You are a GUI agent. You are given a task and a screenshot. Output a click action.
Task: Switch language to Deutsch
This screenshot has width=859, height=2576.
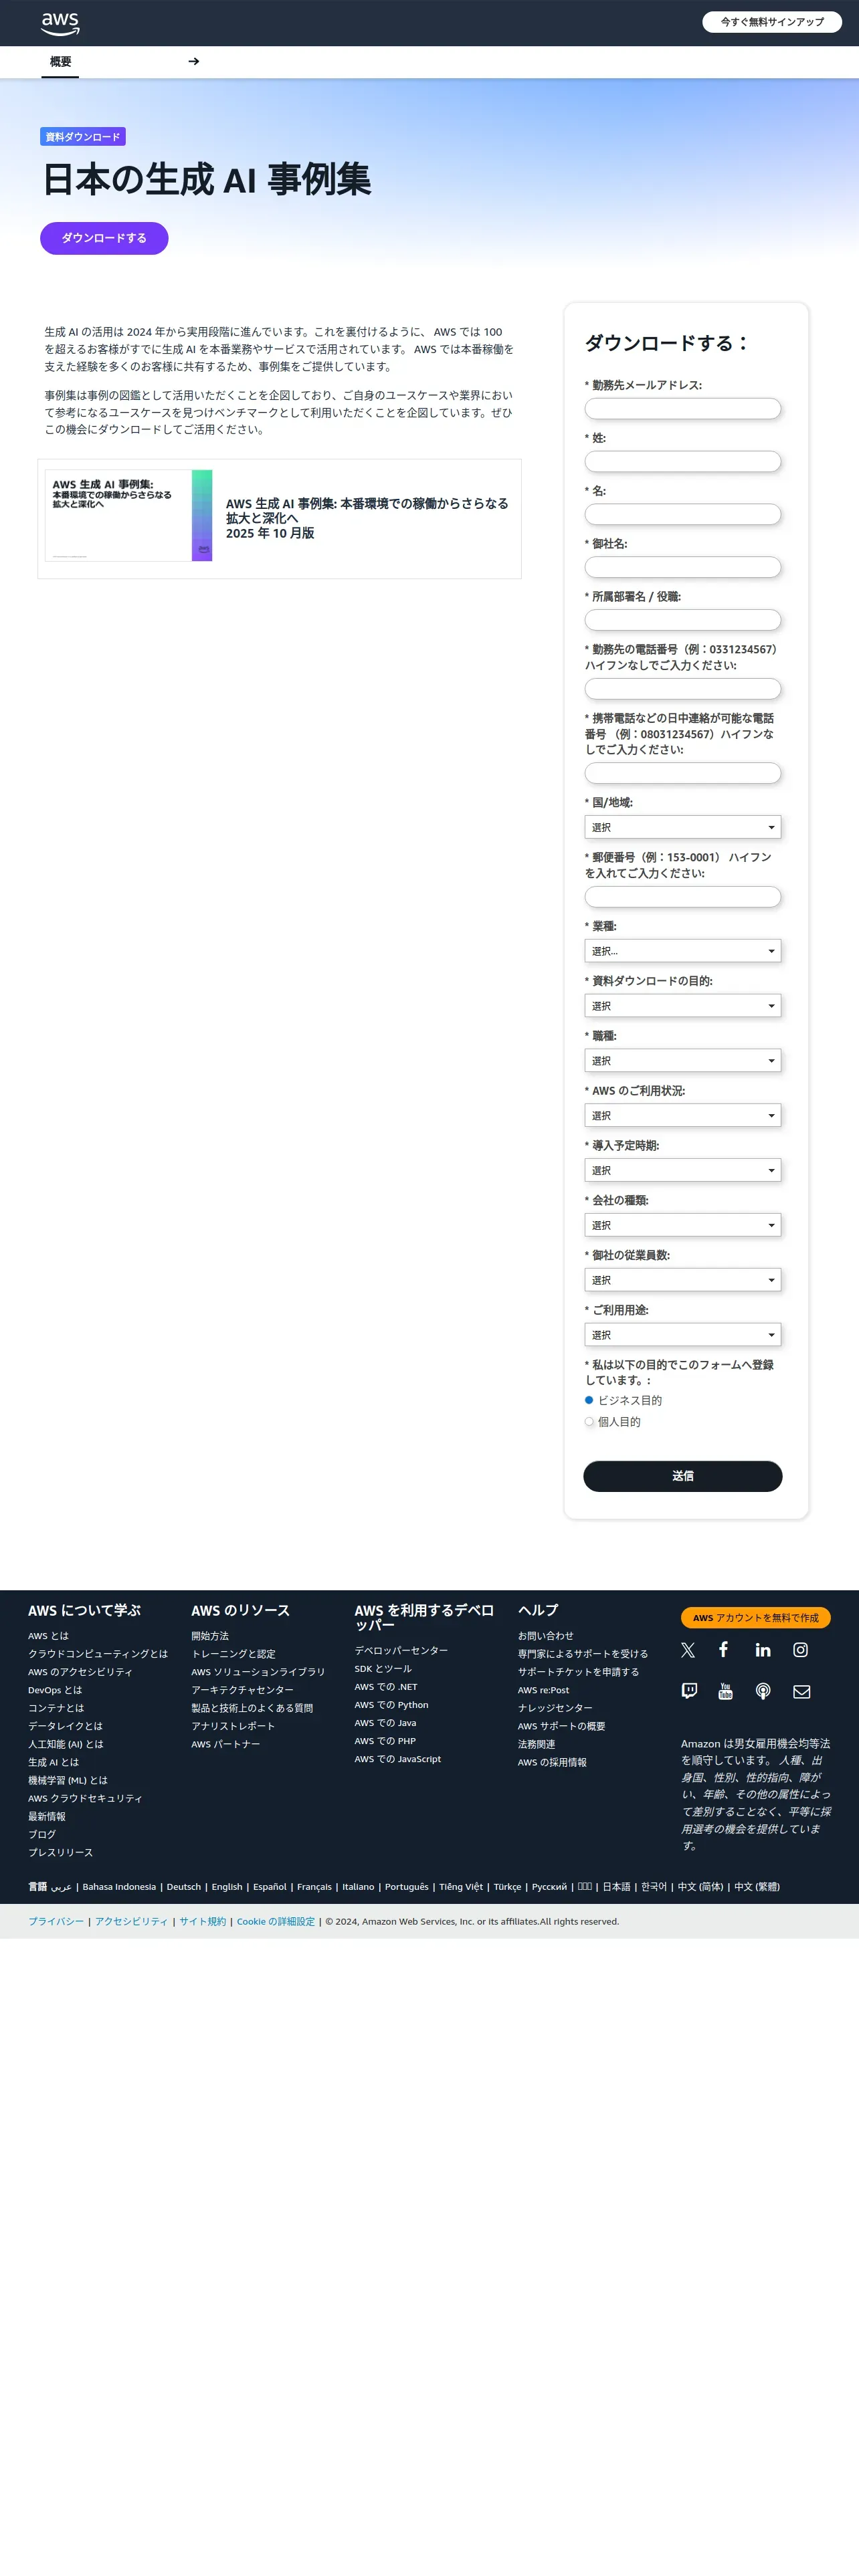(184, 1887)
